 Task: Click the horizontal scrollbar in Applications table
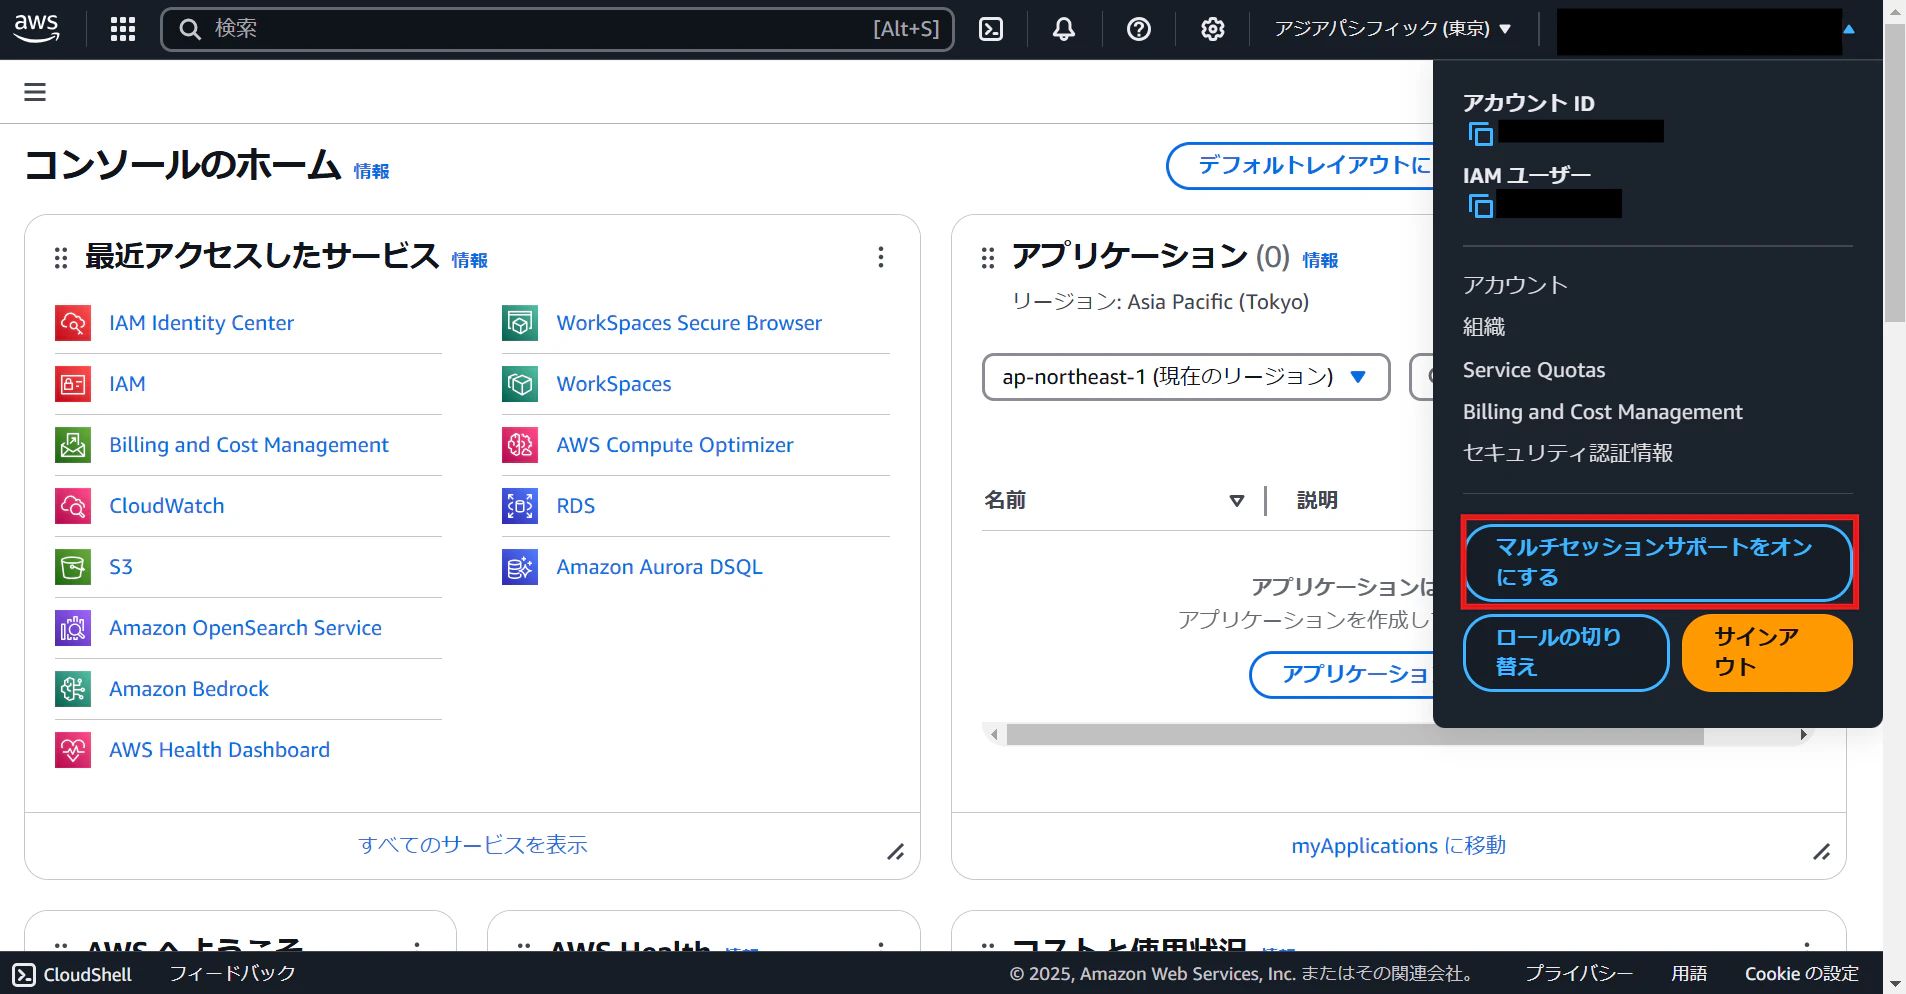[1355, 735]
